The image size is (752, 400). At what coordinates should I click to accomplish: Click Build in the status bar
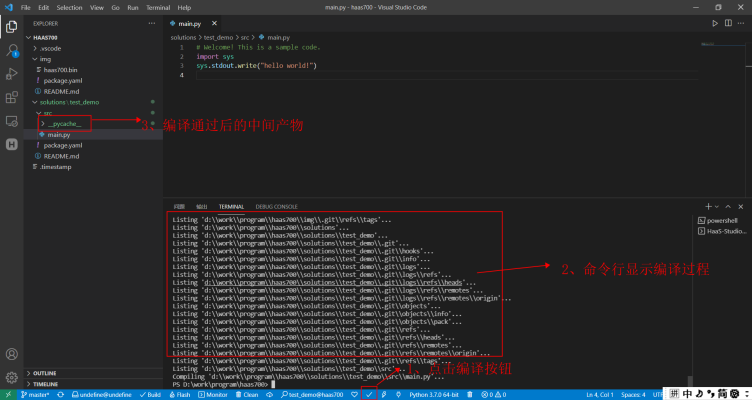[x=151, y=395]
